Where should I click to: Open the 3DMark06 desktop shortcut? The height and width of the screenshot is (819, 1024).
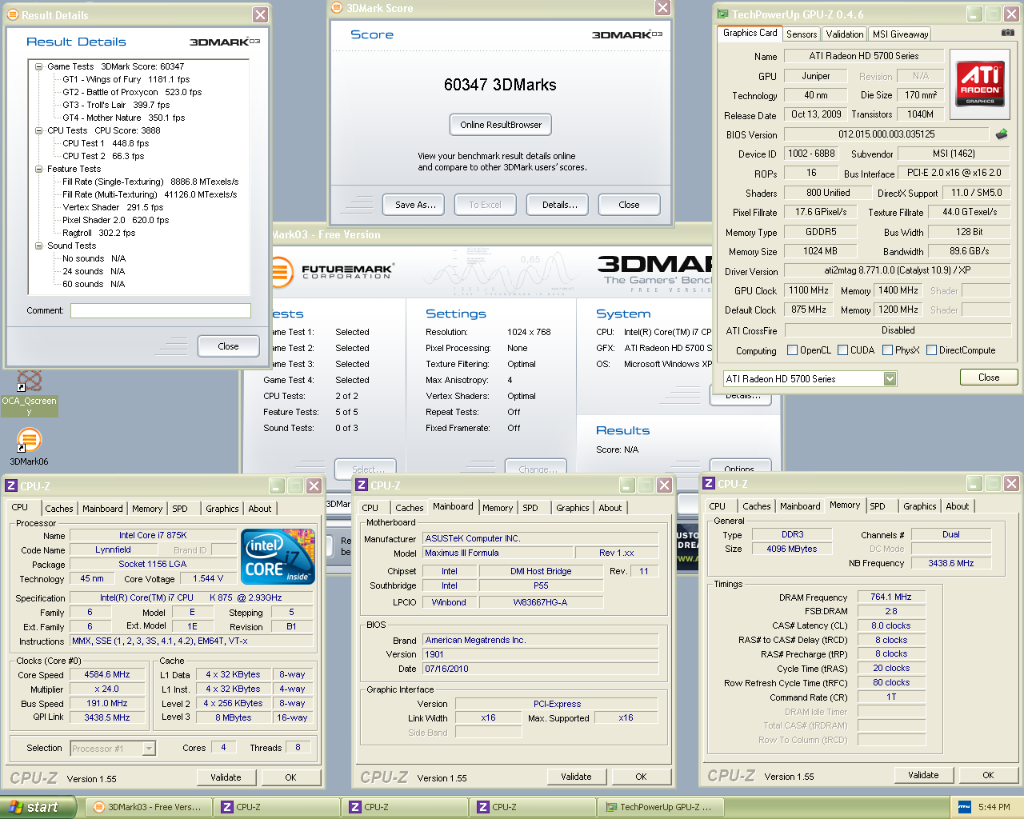click(29, 440)
